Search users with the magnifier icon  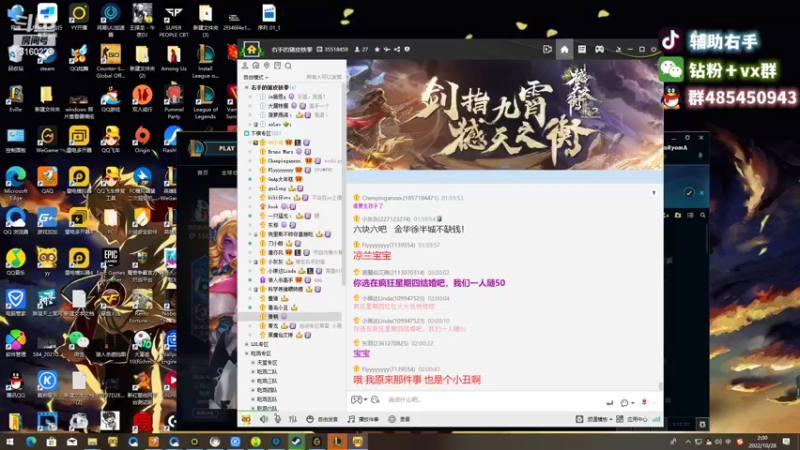288,66
